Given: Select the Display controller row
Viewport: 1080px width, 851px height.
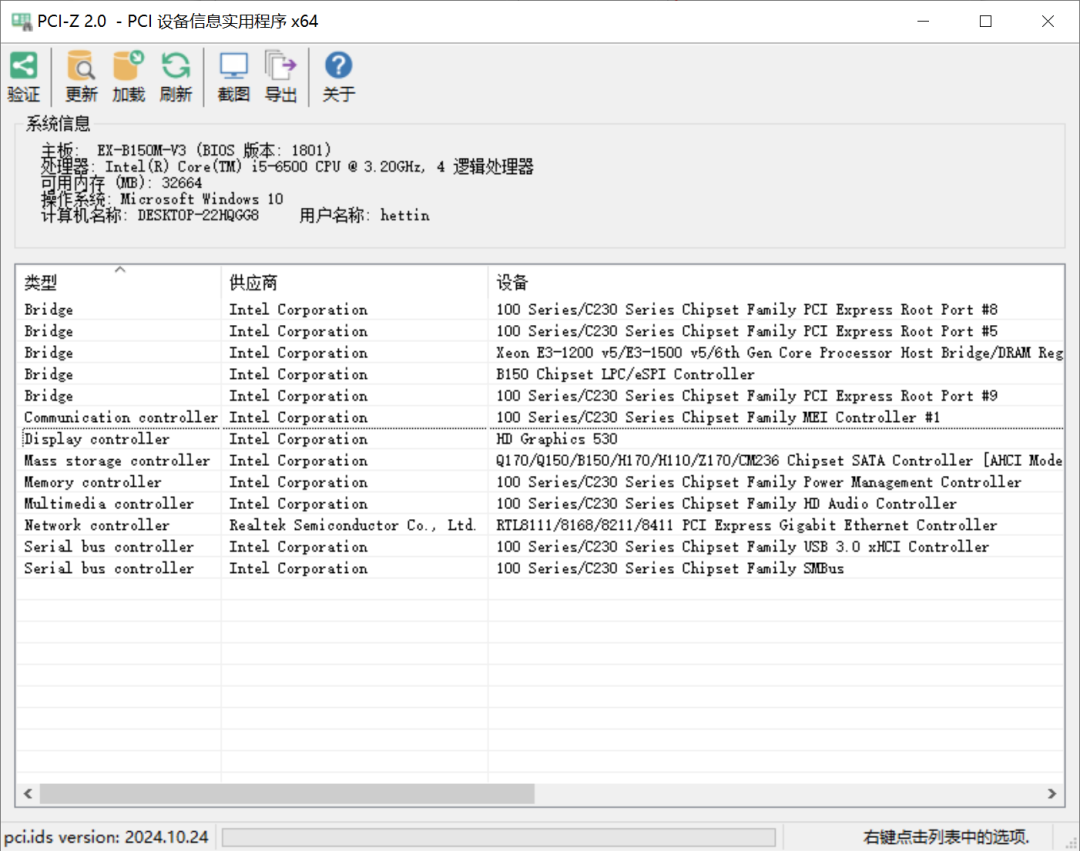Looking at the screenshot, I should 540,439.
